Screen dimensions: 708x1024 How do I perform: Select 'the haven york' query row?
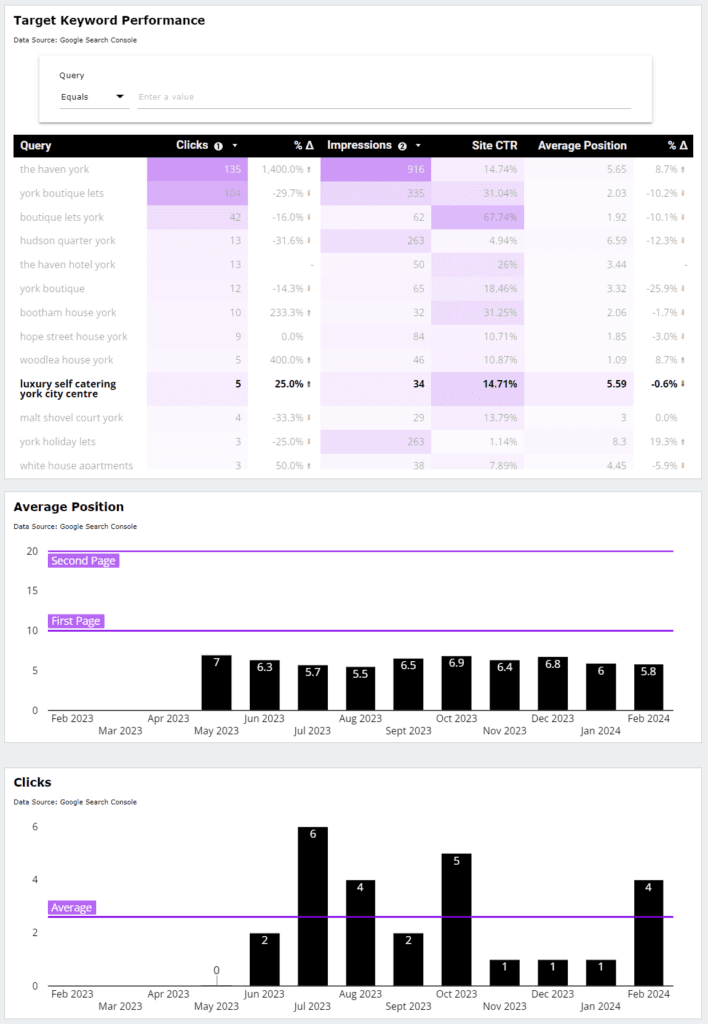click(54, 170)
